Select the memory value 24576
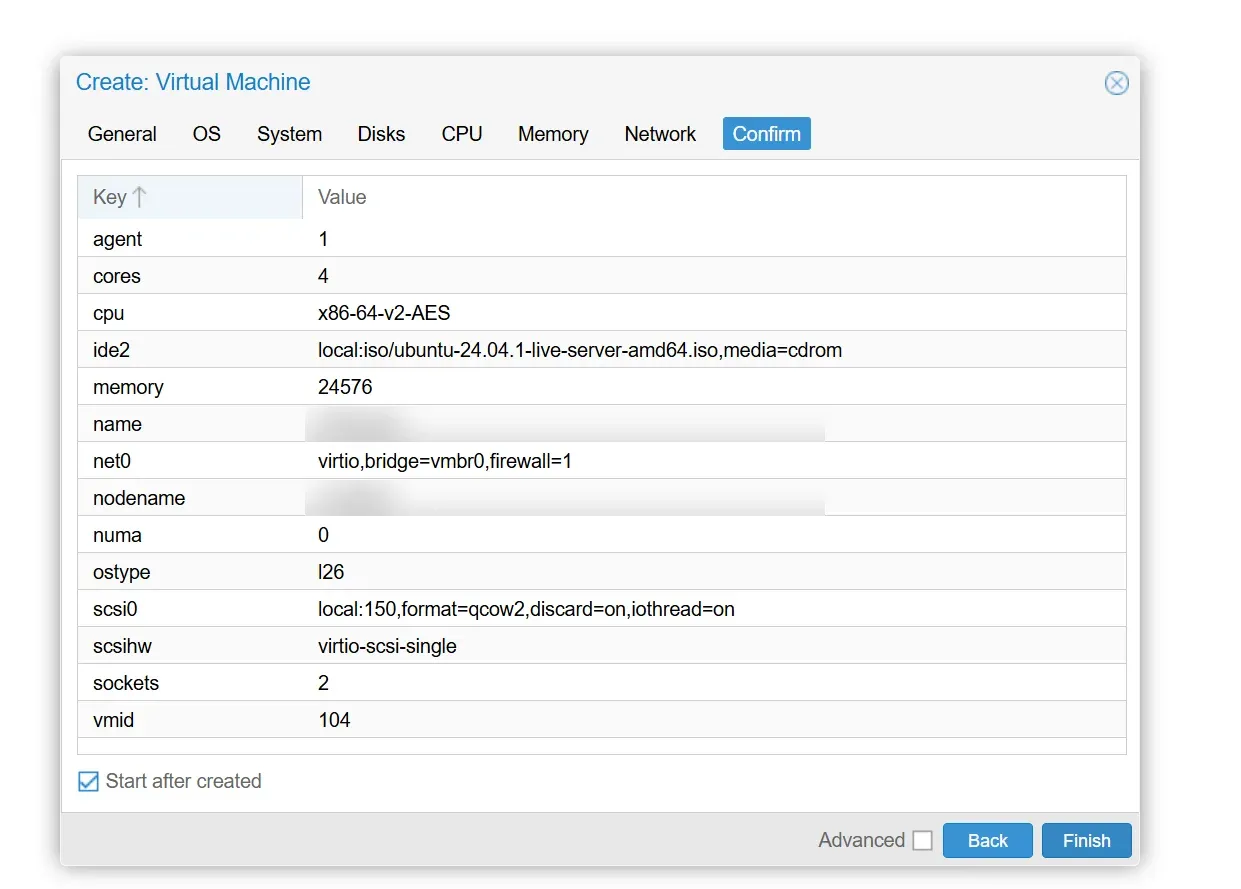 345,387
